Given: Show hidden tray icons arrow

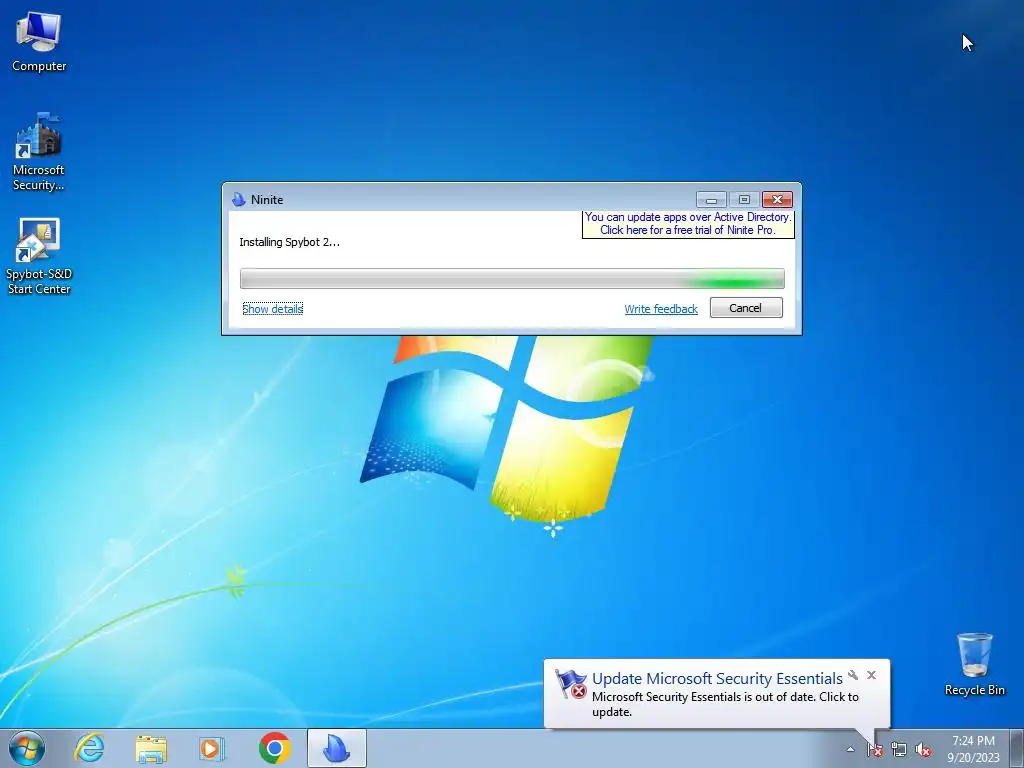Looking at the screenshot, I should coord(850,749).
